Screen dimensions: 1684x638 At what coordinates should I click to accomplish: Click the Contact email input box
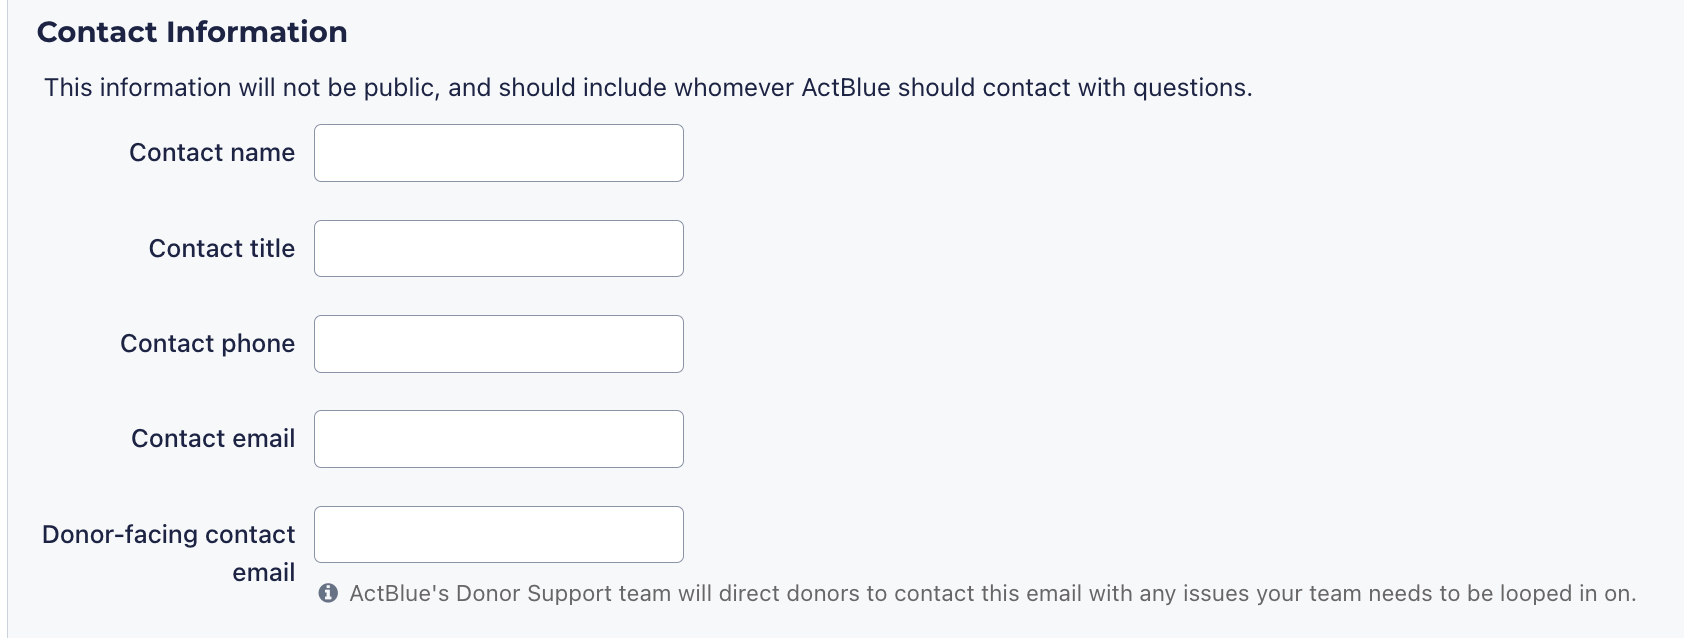498,439
